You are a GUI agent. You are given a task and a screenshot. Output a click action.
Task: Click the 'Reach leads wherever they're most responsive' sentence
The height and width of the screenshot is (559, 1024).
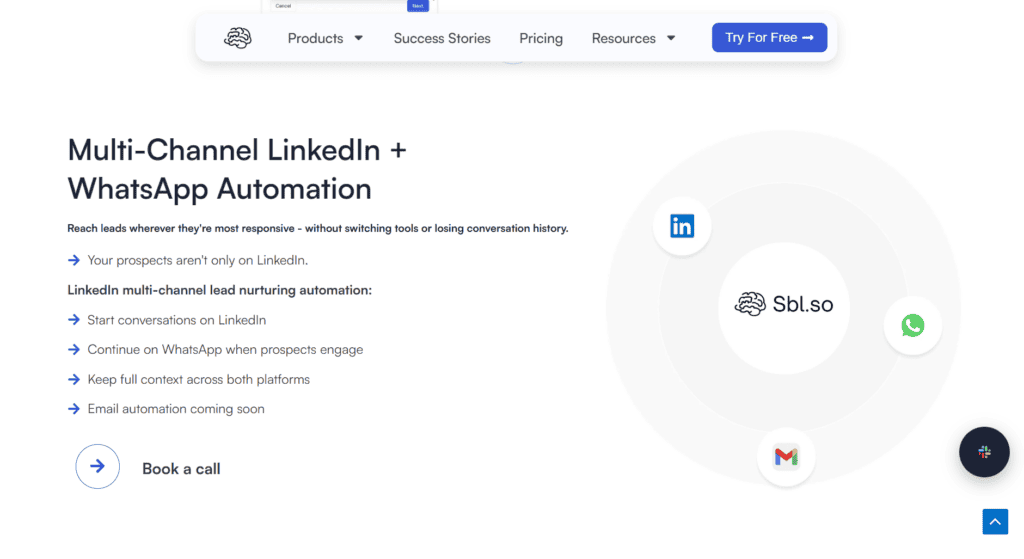[317, 229]
